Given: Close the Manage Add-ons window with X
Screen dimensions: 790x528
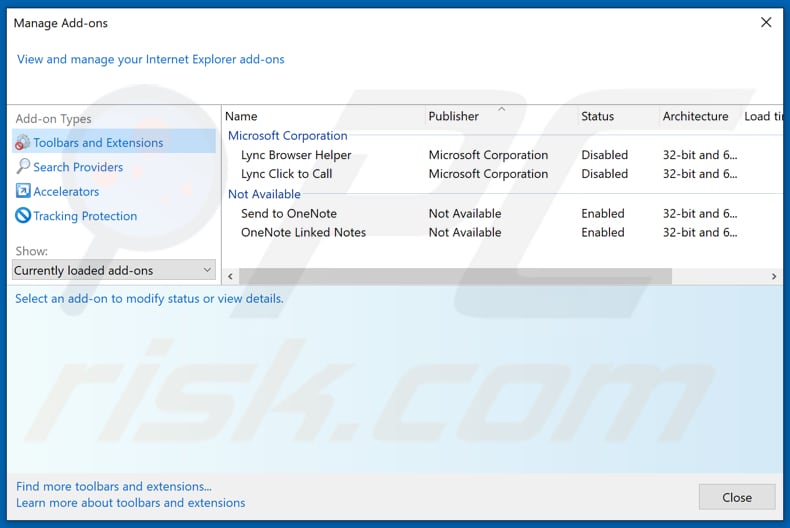Looking at the screenshot, I should [766, 22].
